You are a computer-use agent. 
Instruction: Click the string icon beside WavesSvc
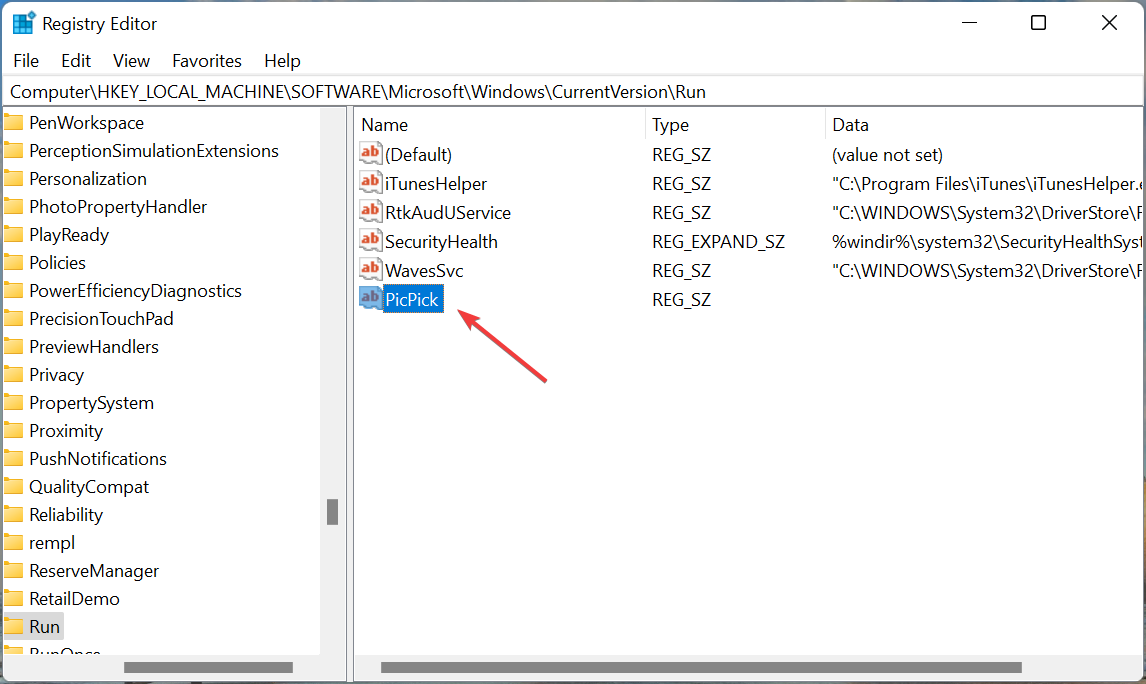pyautogui.click(x=371, y=270)
